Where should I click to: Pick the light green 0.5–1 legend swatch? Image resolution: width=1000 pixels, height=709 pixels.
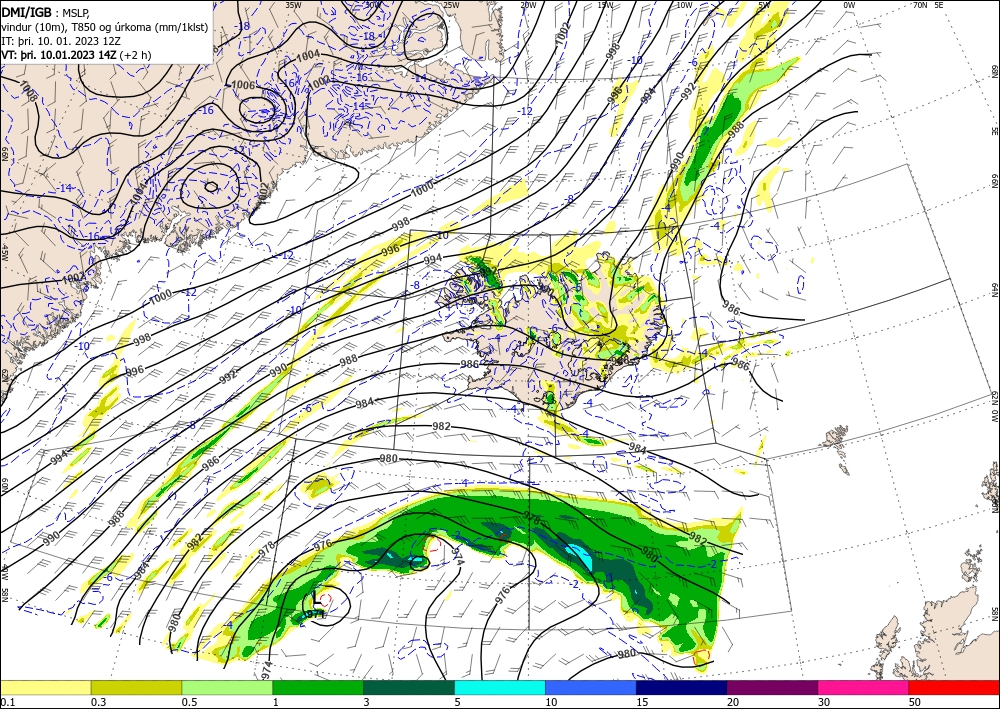click(227, 687)
